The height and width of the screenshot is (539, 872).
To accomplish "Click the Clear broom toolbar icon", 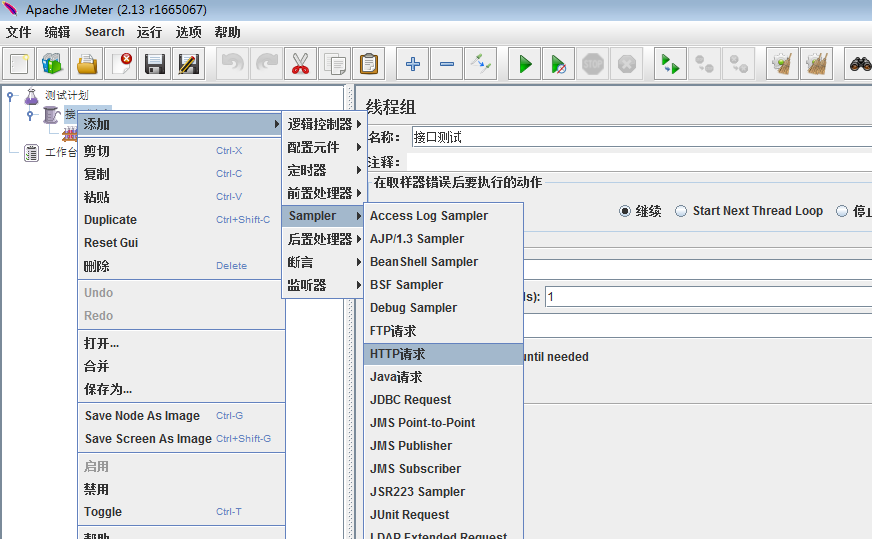I will (782, 64).
